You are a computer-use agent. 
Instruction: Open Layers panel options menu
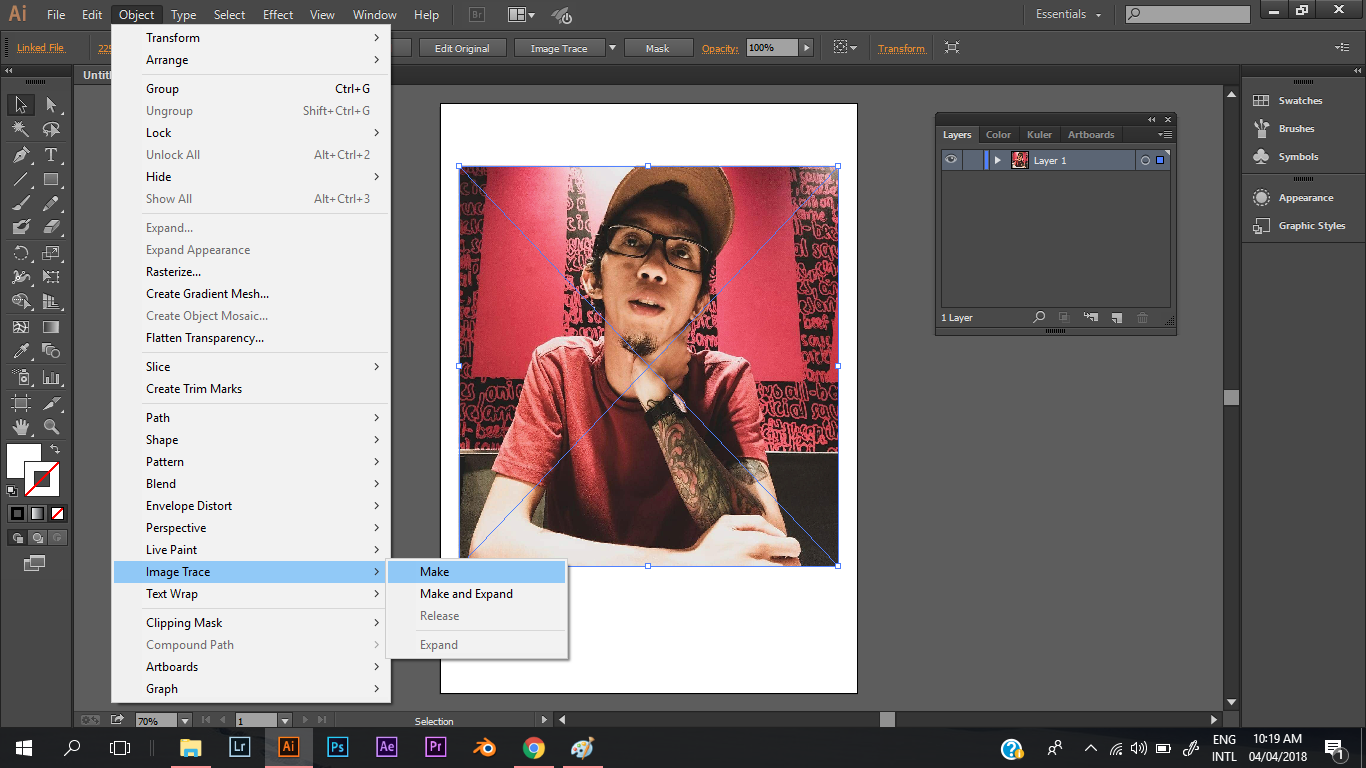tap(1165, 134)
